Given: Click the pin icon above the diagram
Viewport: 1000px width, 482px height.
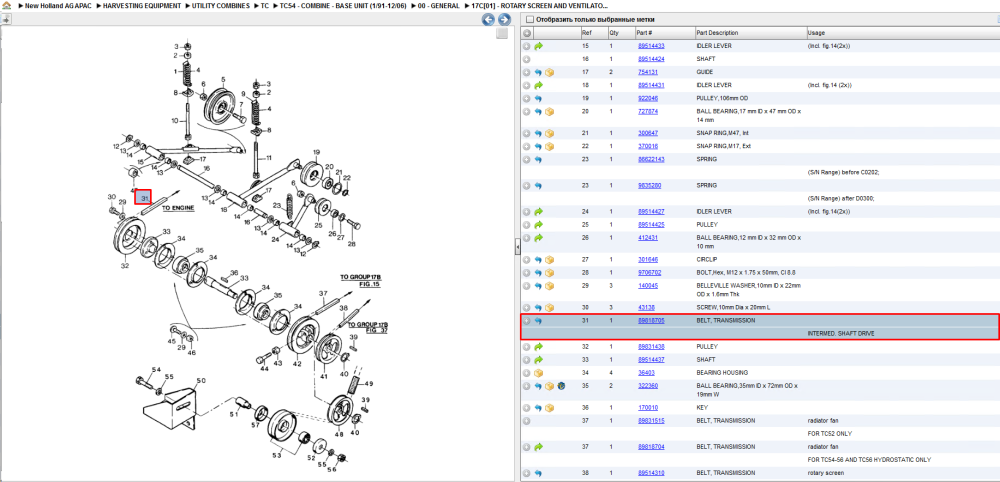Looking at the screenshot, I should [6, 19].
